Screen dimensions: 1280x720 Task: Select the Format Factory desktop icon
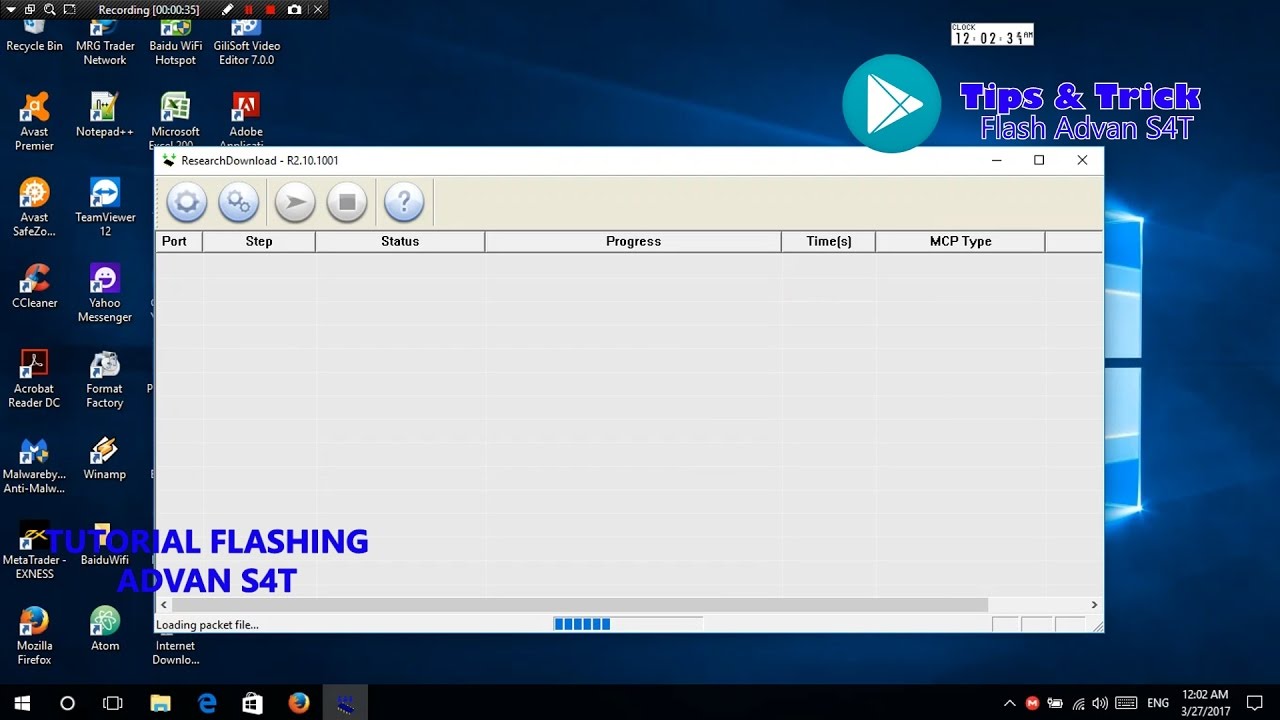pos(104,379)
